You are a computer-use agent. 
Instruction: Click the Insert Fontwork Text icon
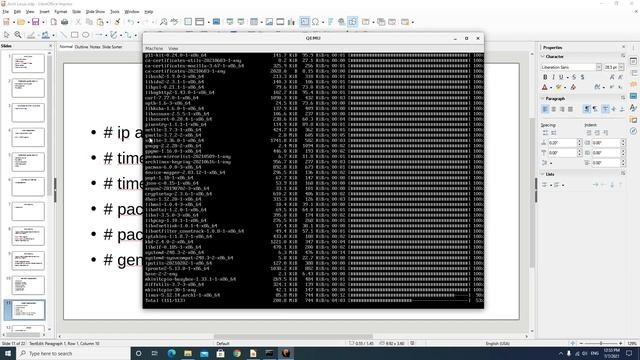point(330,22)
